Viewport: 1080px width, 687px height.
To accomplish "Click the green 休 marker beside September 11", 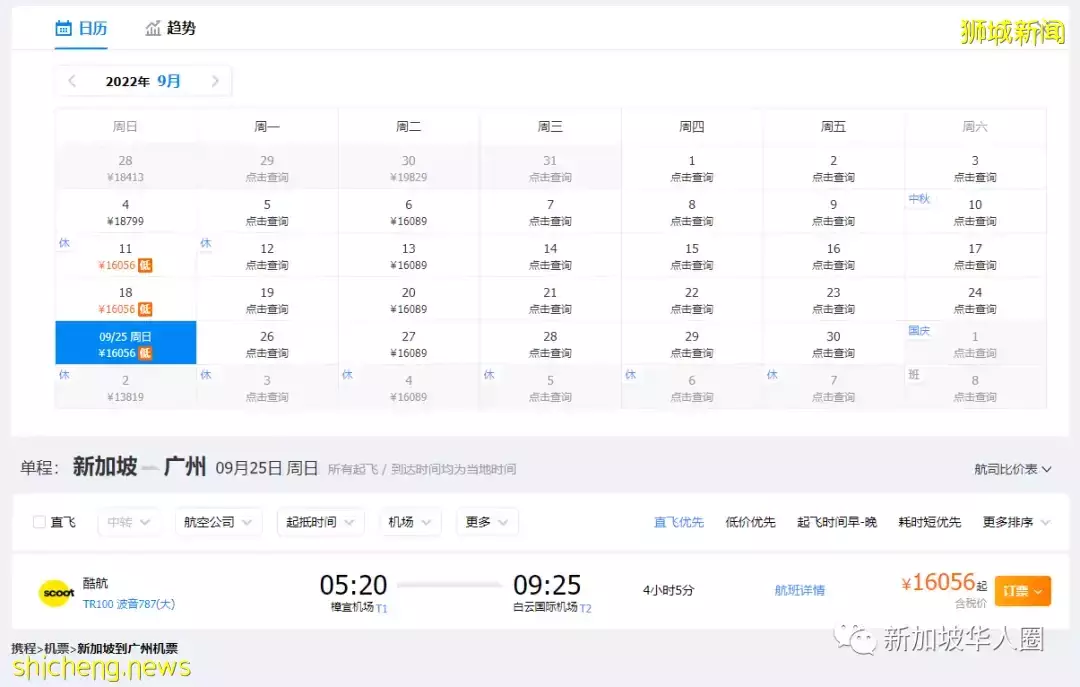I will (63, 243).
